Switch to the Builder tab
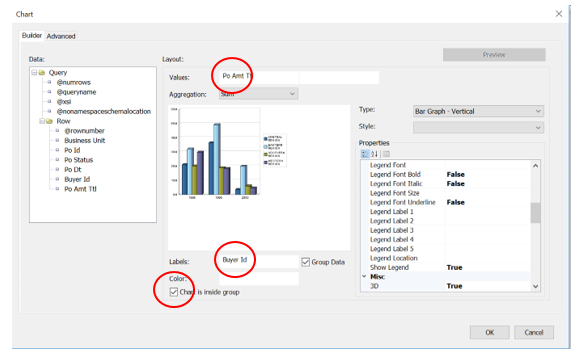 point(32,36)
